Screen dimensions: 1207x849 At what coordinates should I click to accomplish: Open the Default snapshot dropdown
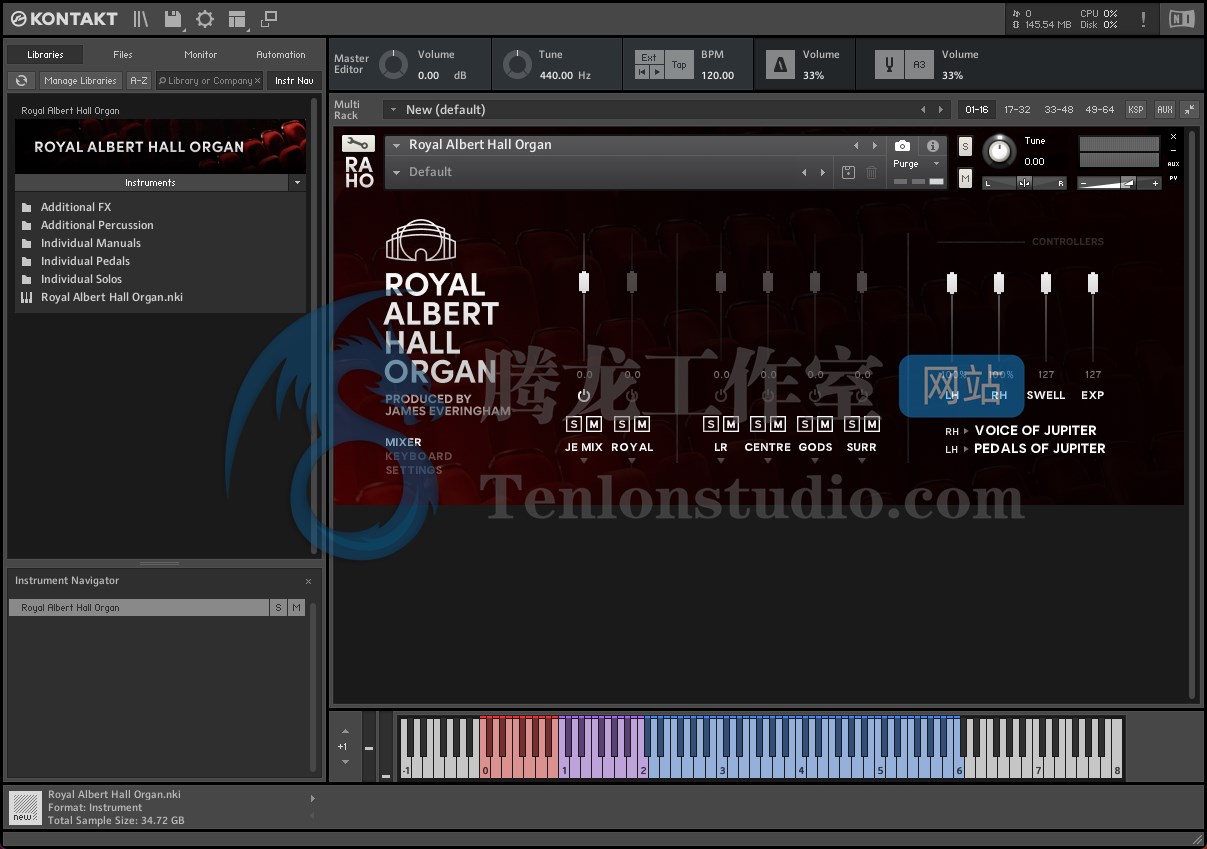coord(396,173)
